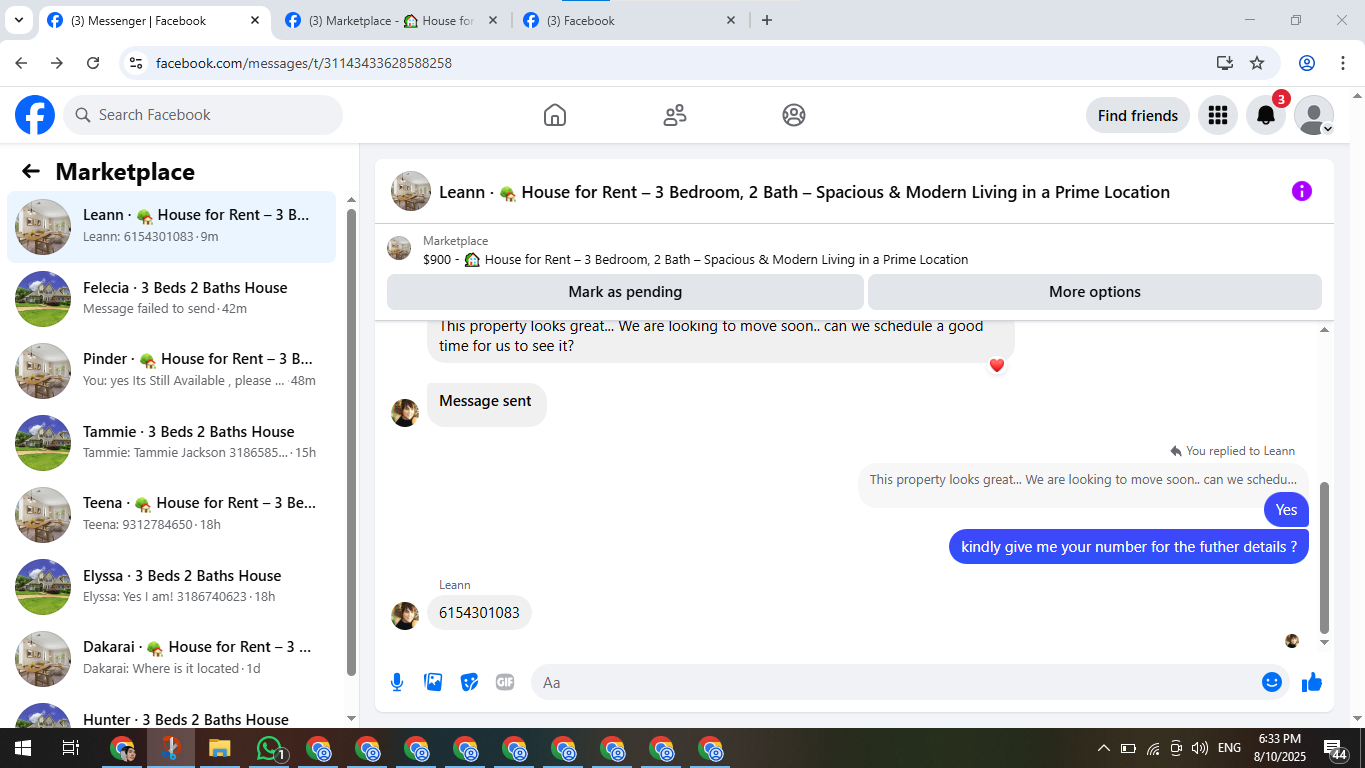
Task: Send a thumbs-up like
Action: click(1312, 682)
